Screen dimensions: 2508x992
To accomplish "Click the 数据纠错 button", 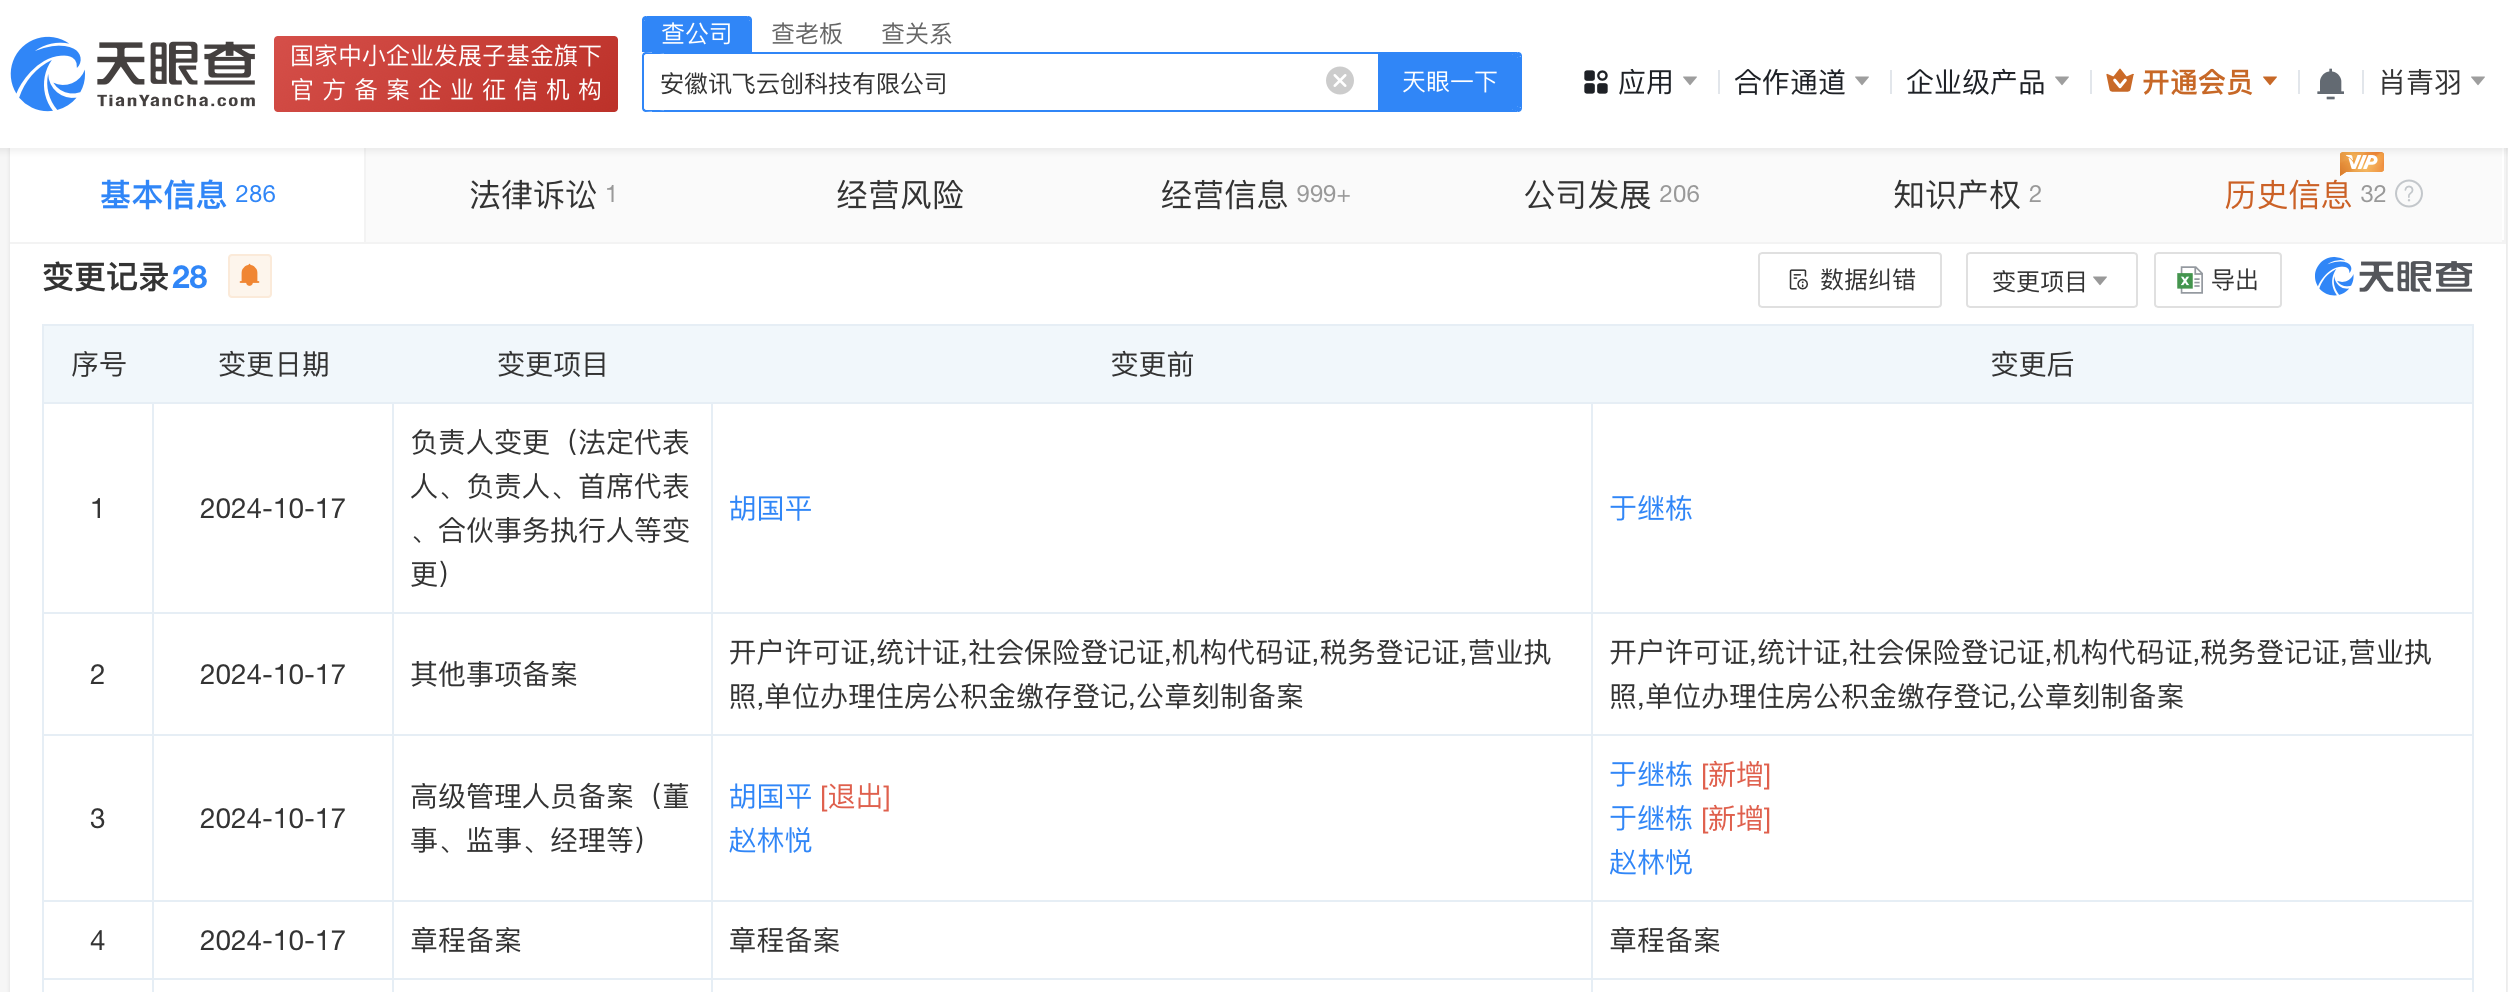I will click(x=1850, y=280).
